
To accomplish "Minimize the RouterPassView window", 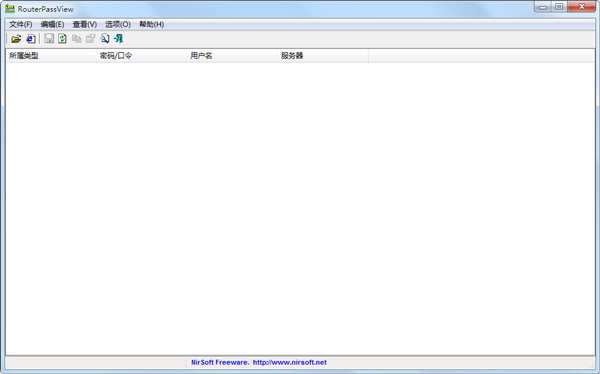I will [543, 7].
